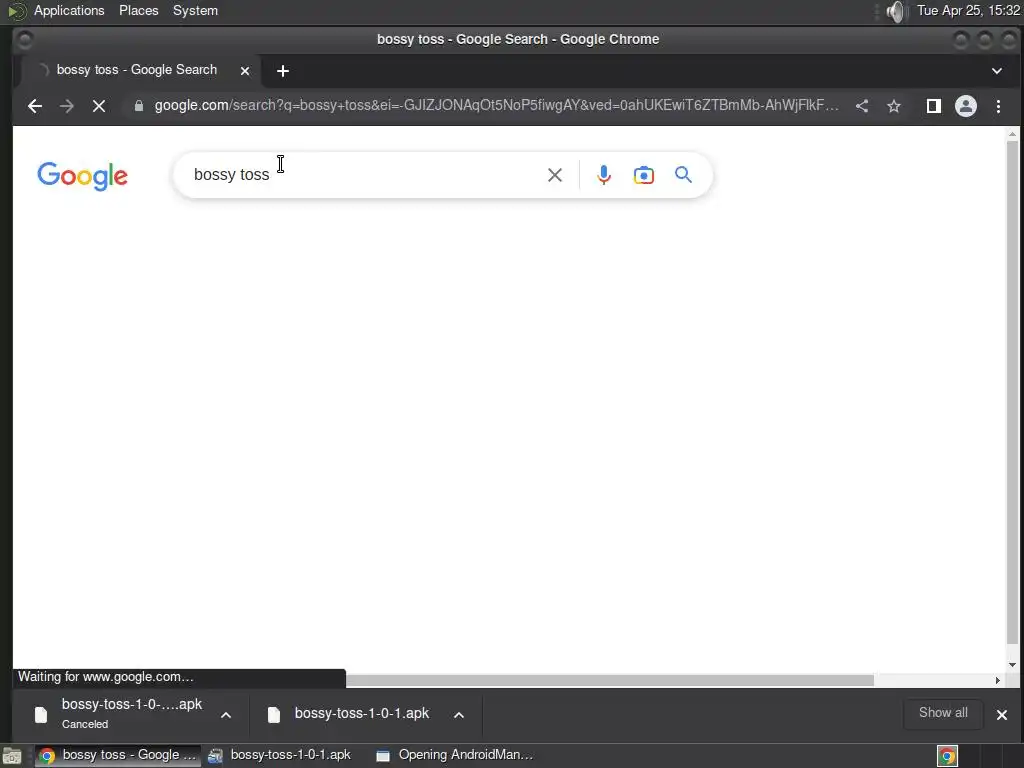1024x768 pixels.
Task: Switch to bossy-toss-1-0-1.apk taskbar window
Action: pyautogui.click(x=280, y=755)
